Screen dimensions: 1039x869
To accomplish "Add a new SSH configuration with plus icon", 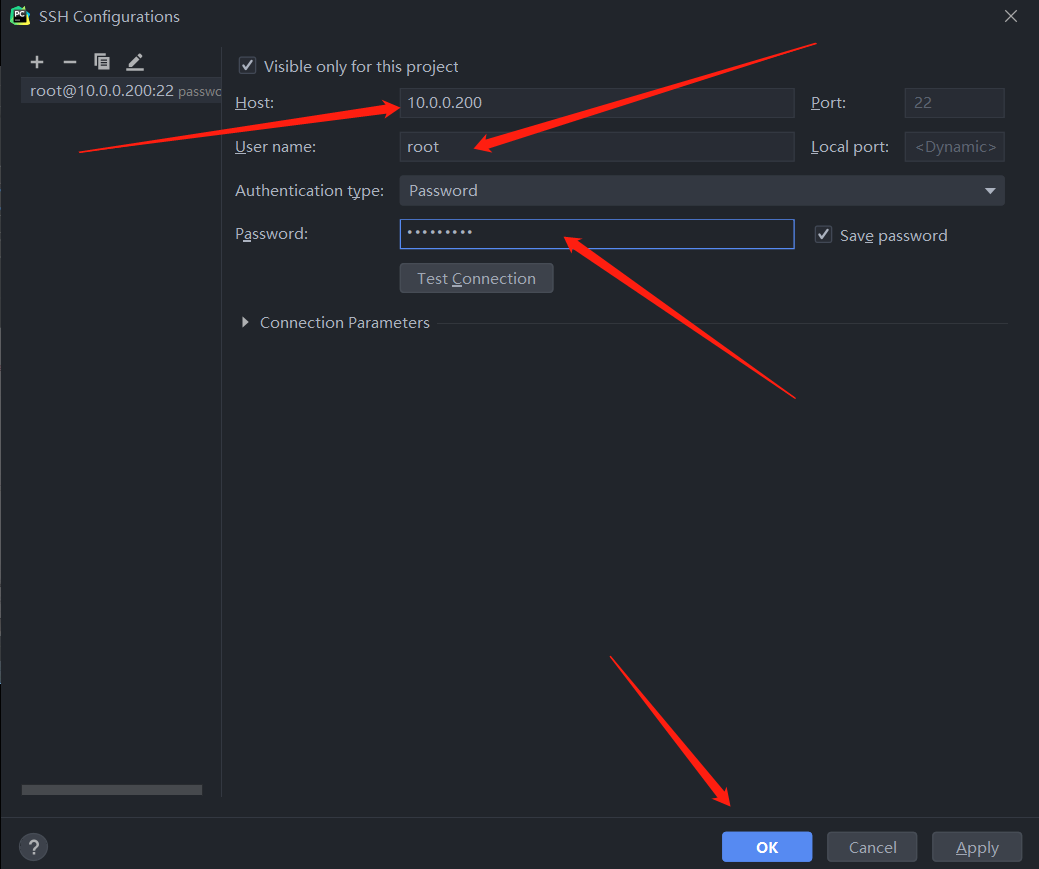I will click(x=37, y=62).
